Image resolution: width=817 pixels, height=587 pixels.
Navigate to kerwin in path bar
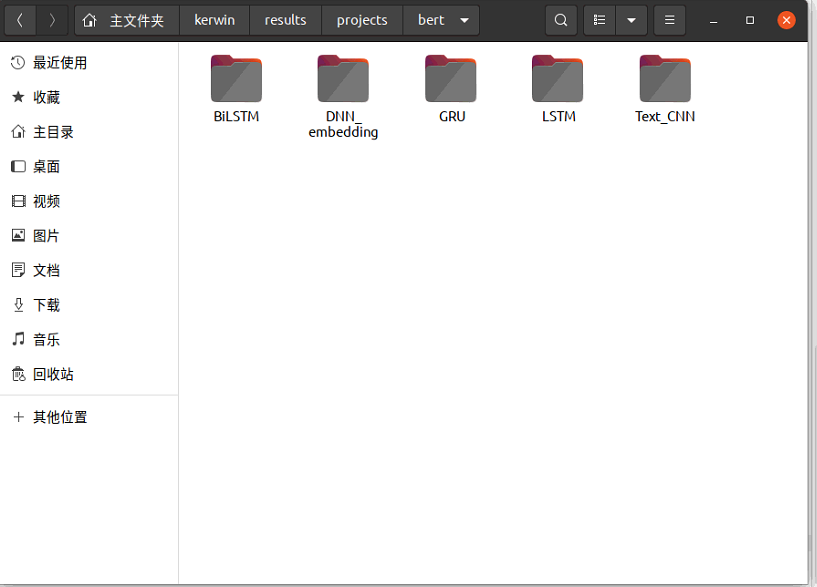[x=215, y=20]
